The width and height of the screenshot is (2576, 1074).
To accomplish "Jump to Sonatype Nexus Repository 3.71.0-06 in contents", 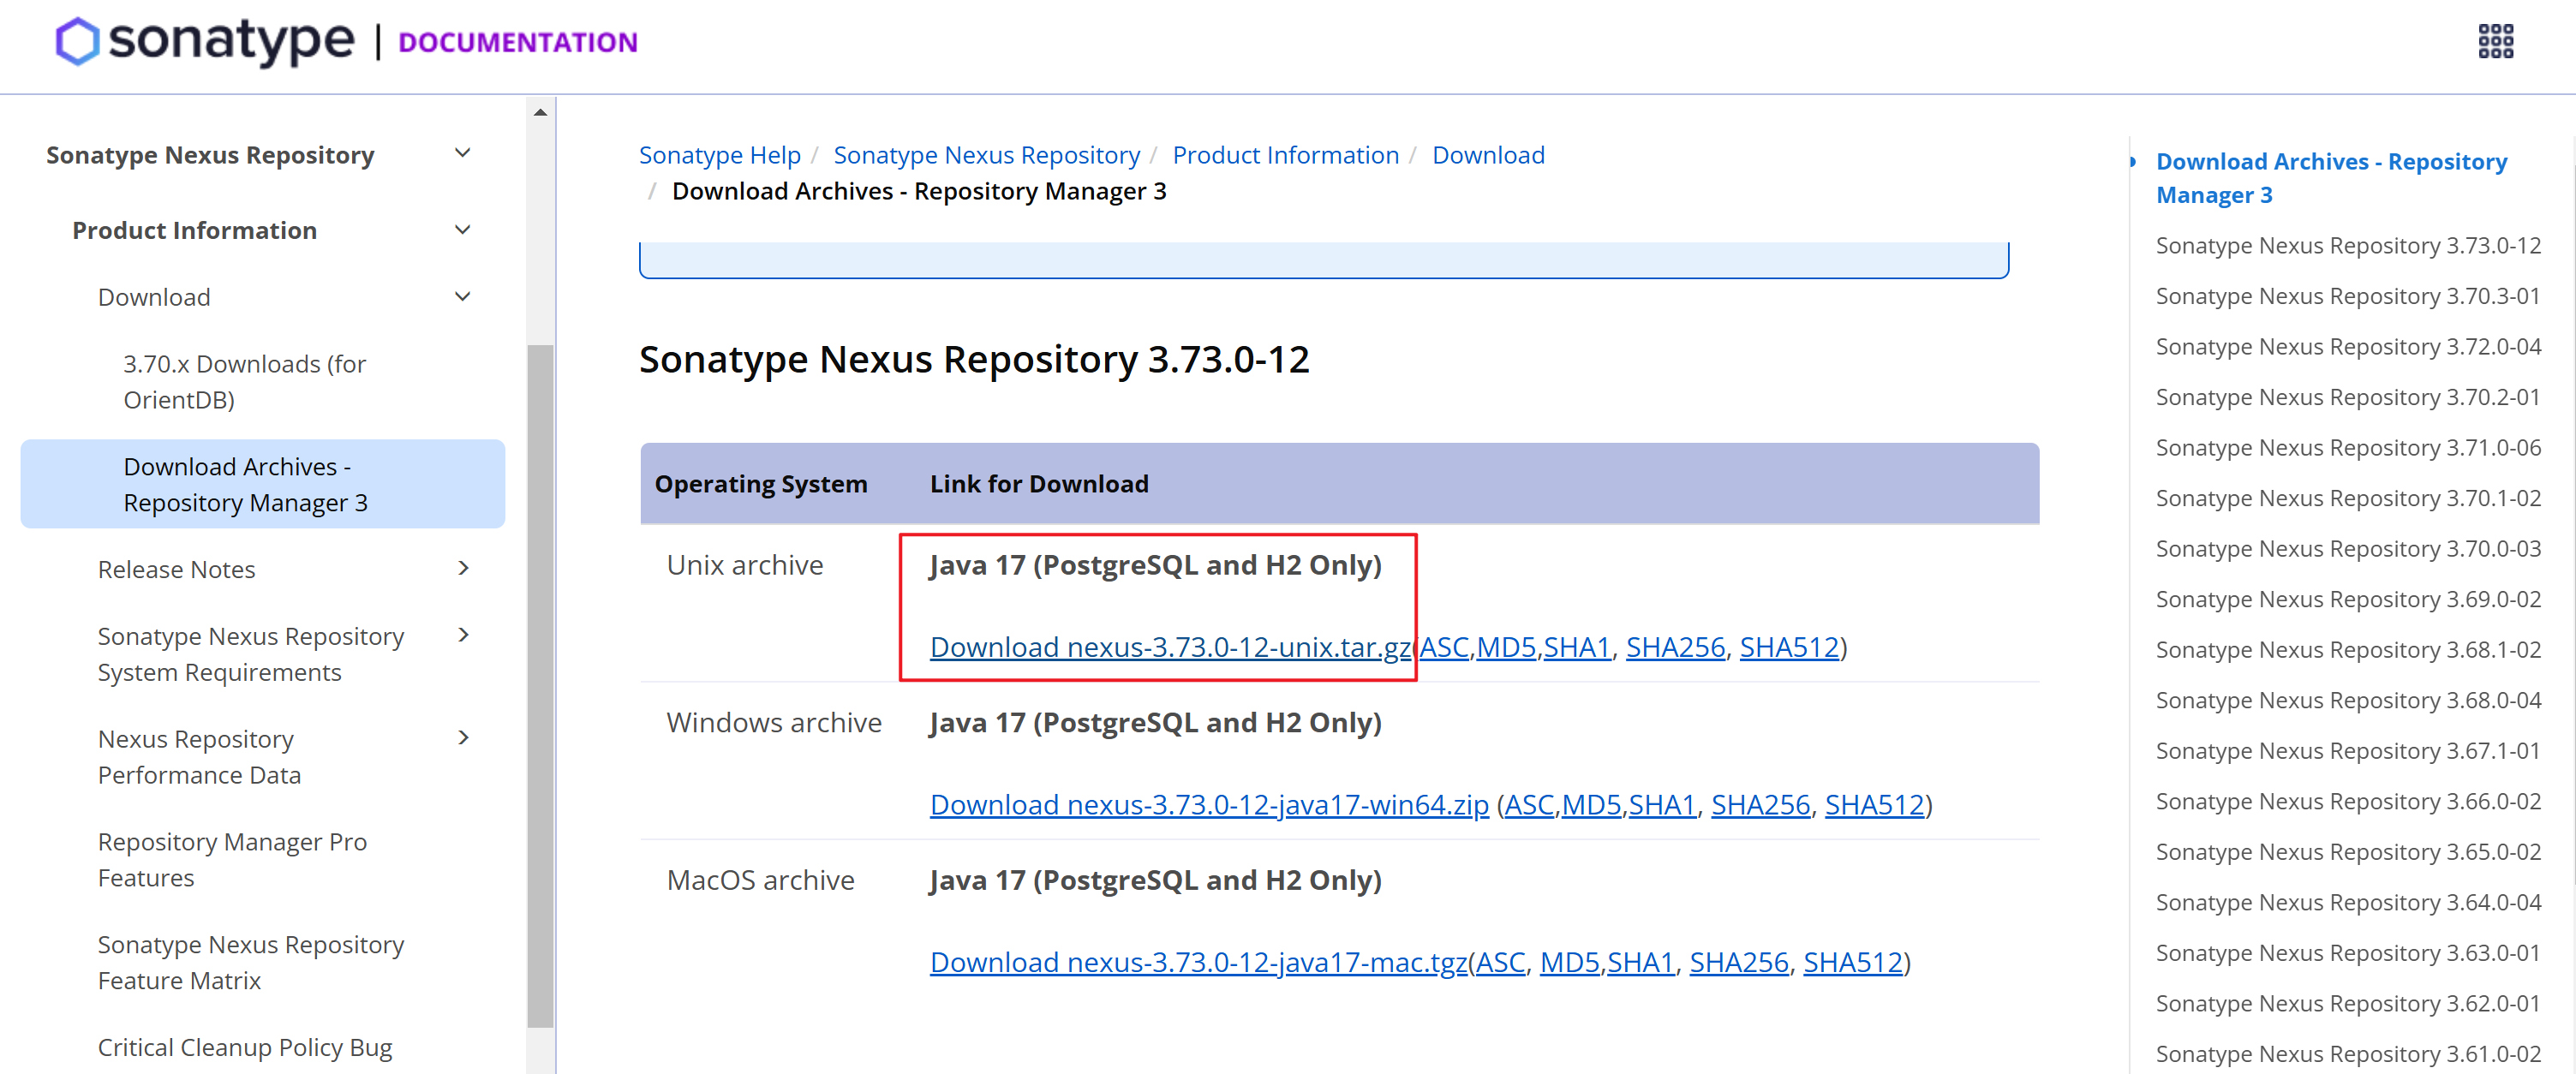I will (x=2348, y=447).
